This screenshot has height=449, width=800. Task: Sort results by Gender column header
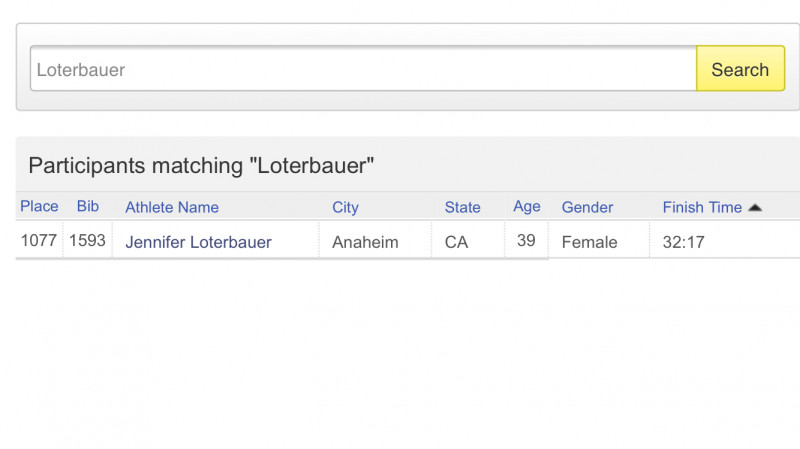(x=587, y=208)
